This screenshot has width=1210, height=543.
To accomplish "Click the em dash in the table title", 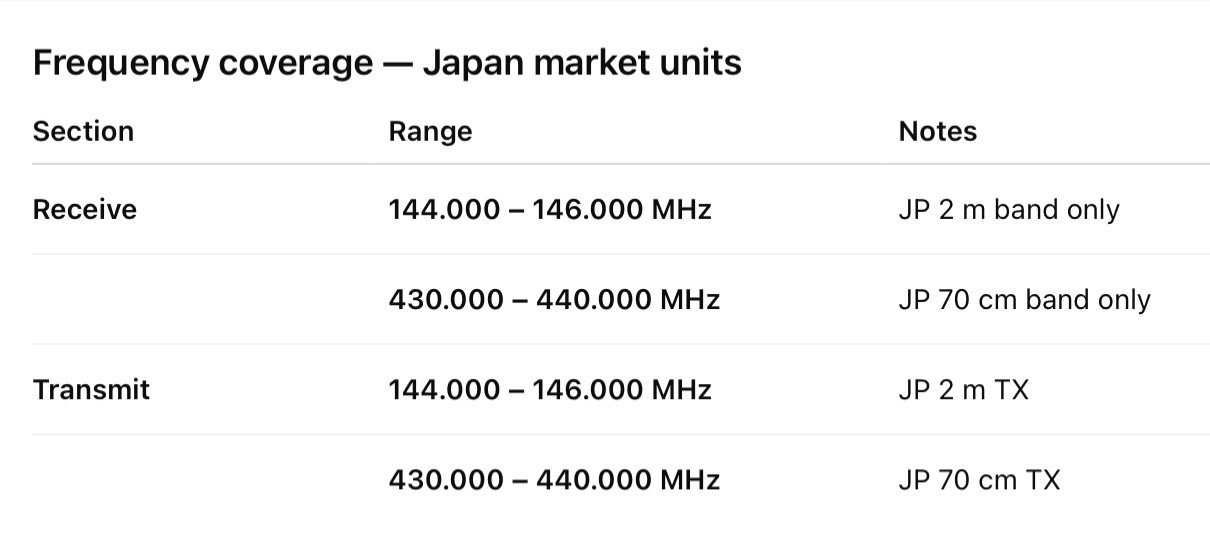I will 397,64.
